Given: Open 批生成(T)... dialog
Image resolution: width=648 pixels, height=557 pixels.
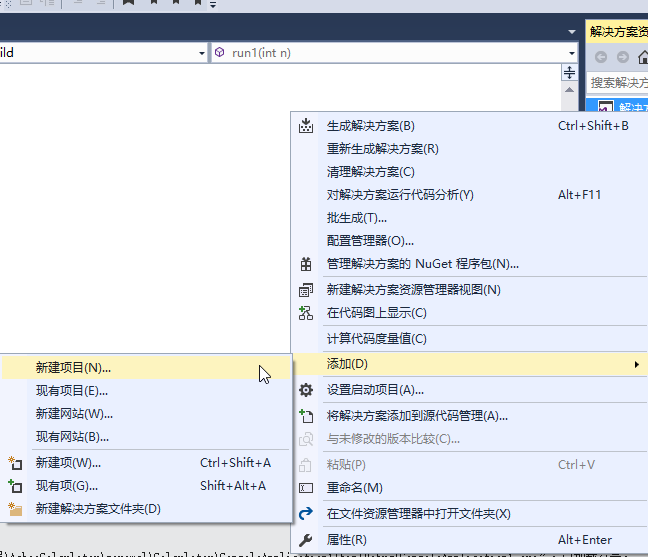Looking at the screenshot, I should [x=469, y=218].
